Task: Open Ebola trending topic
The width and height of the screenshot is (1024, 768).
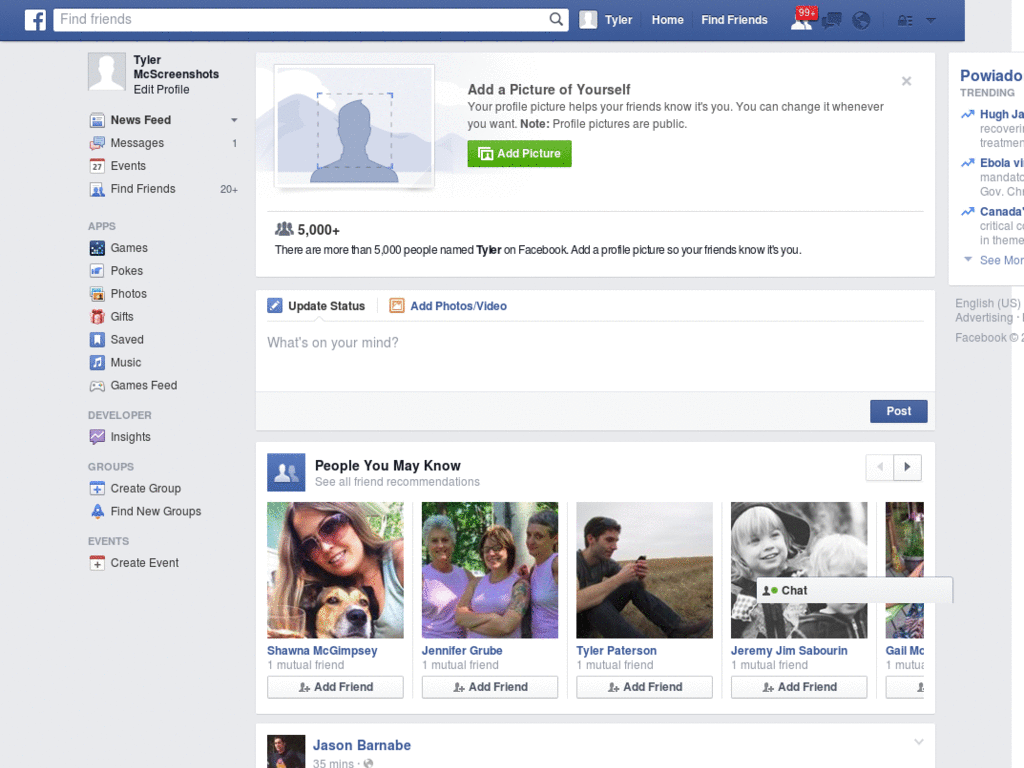Action: click(x=1001, y=163)
